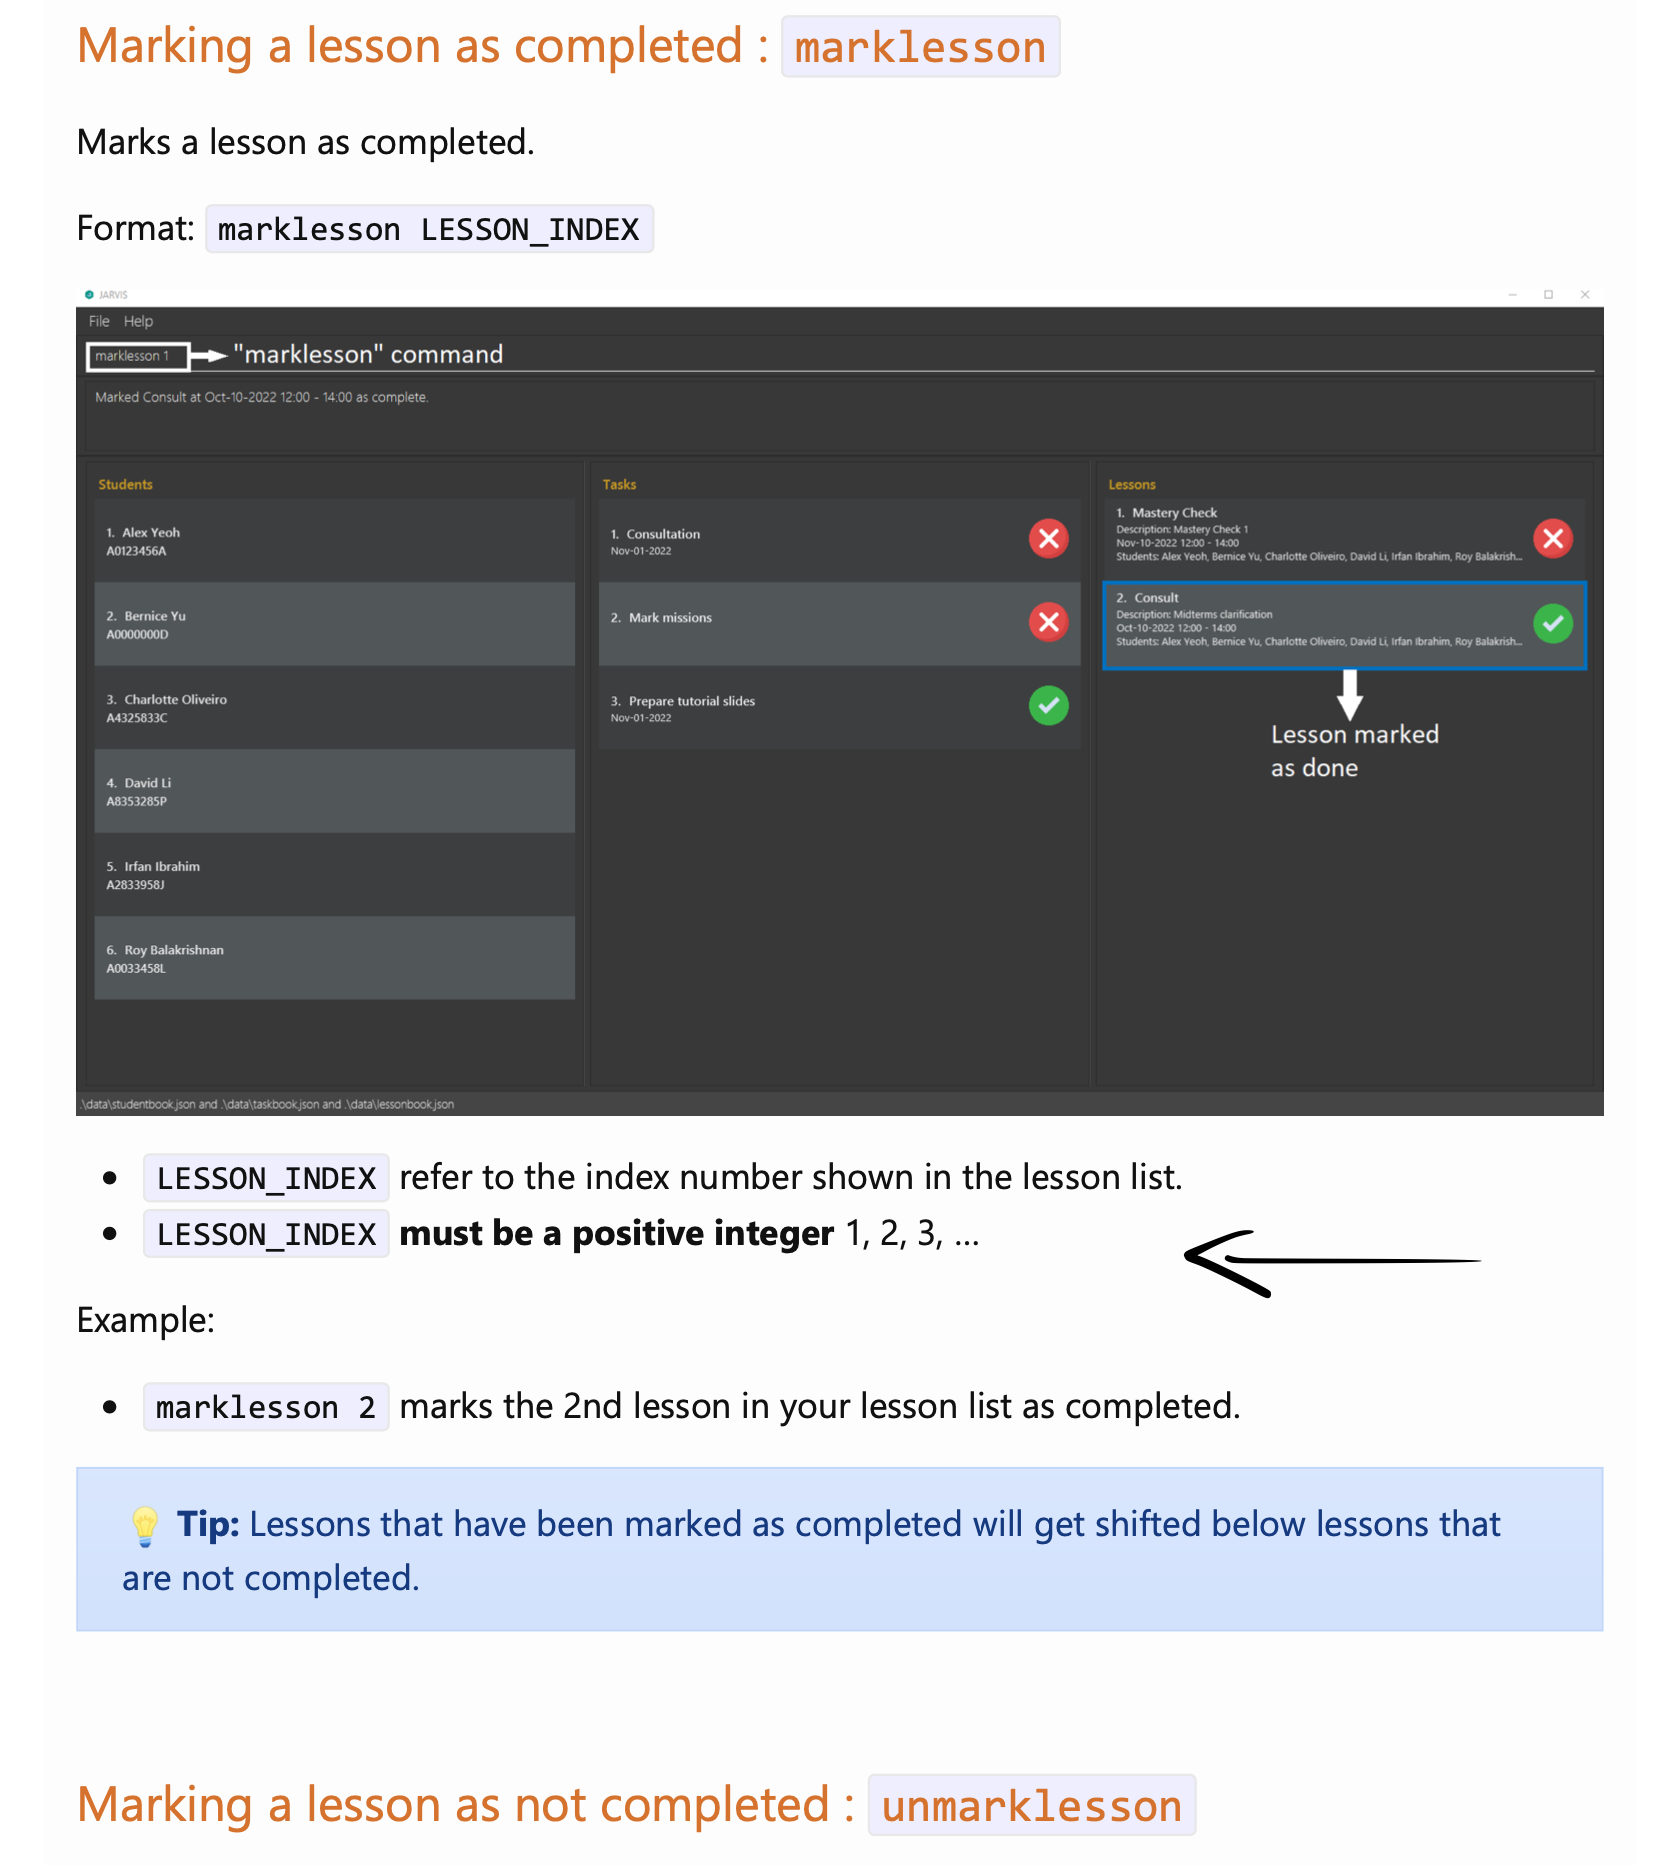Click green check on Prepare tutorial slides

[1048, 706]
